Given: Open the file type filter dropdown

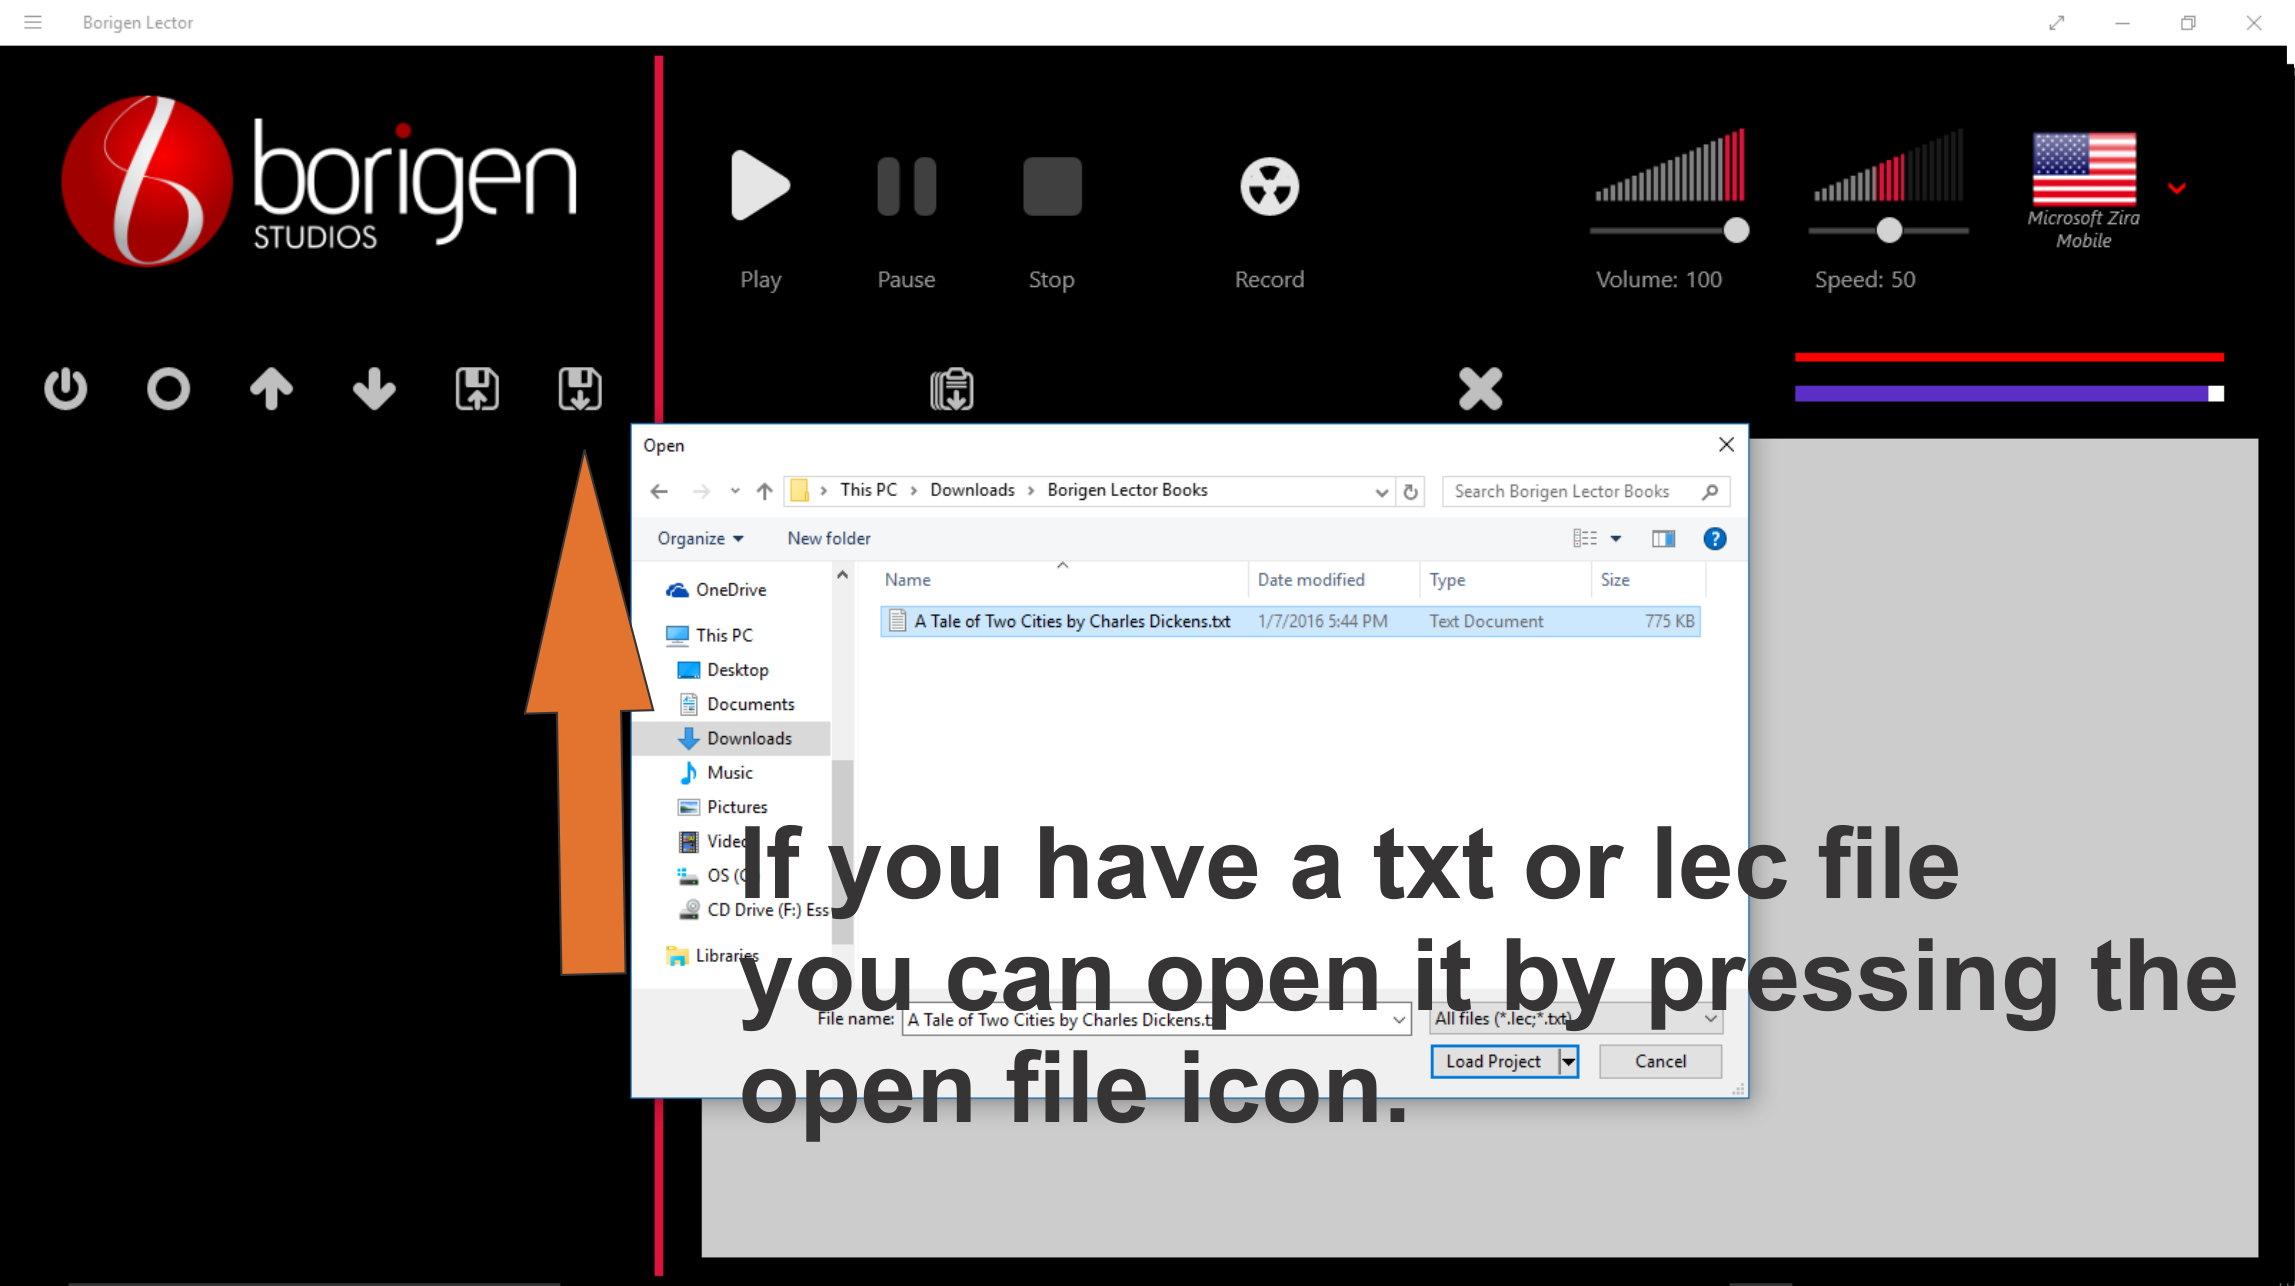Looking at the screenshot, I should [x=1710, y=1019].
